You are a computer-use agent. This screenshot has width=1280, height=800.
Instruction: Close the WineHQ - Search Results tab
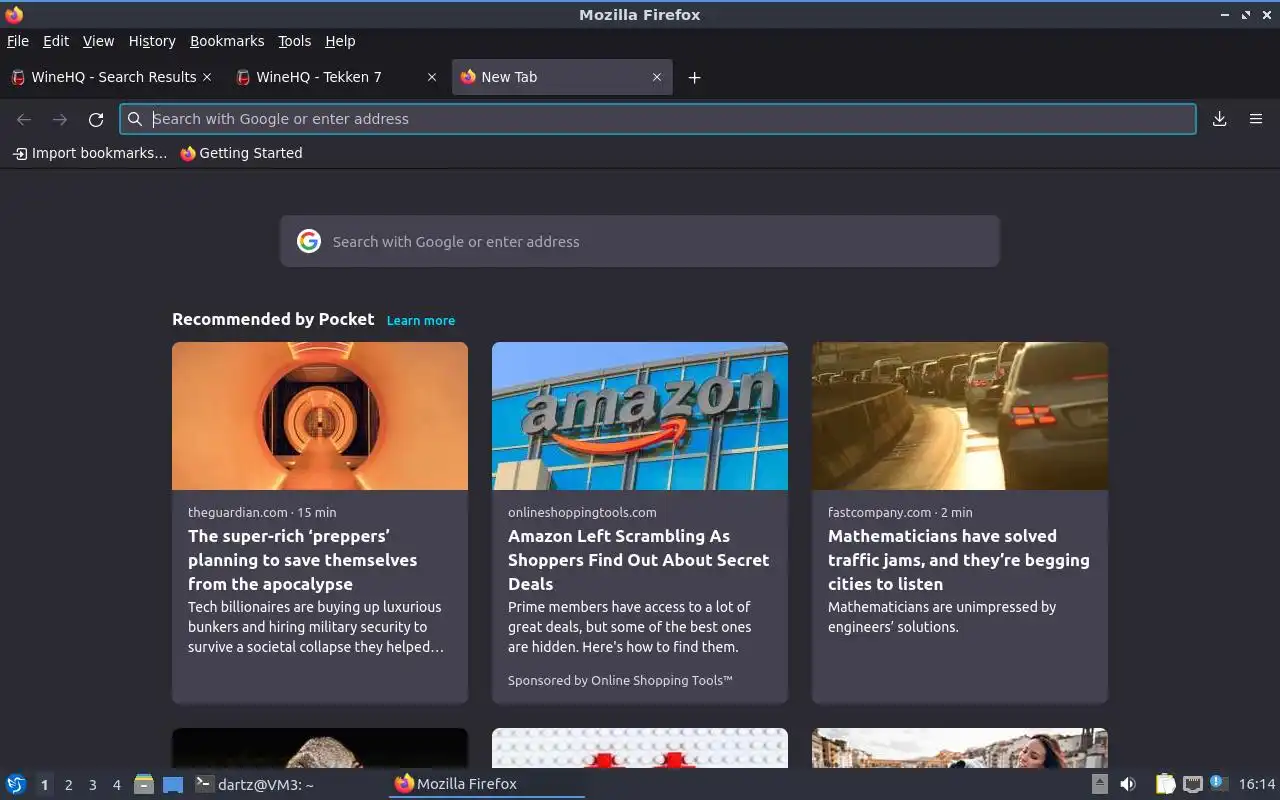point(207,77)
